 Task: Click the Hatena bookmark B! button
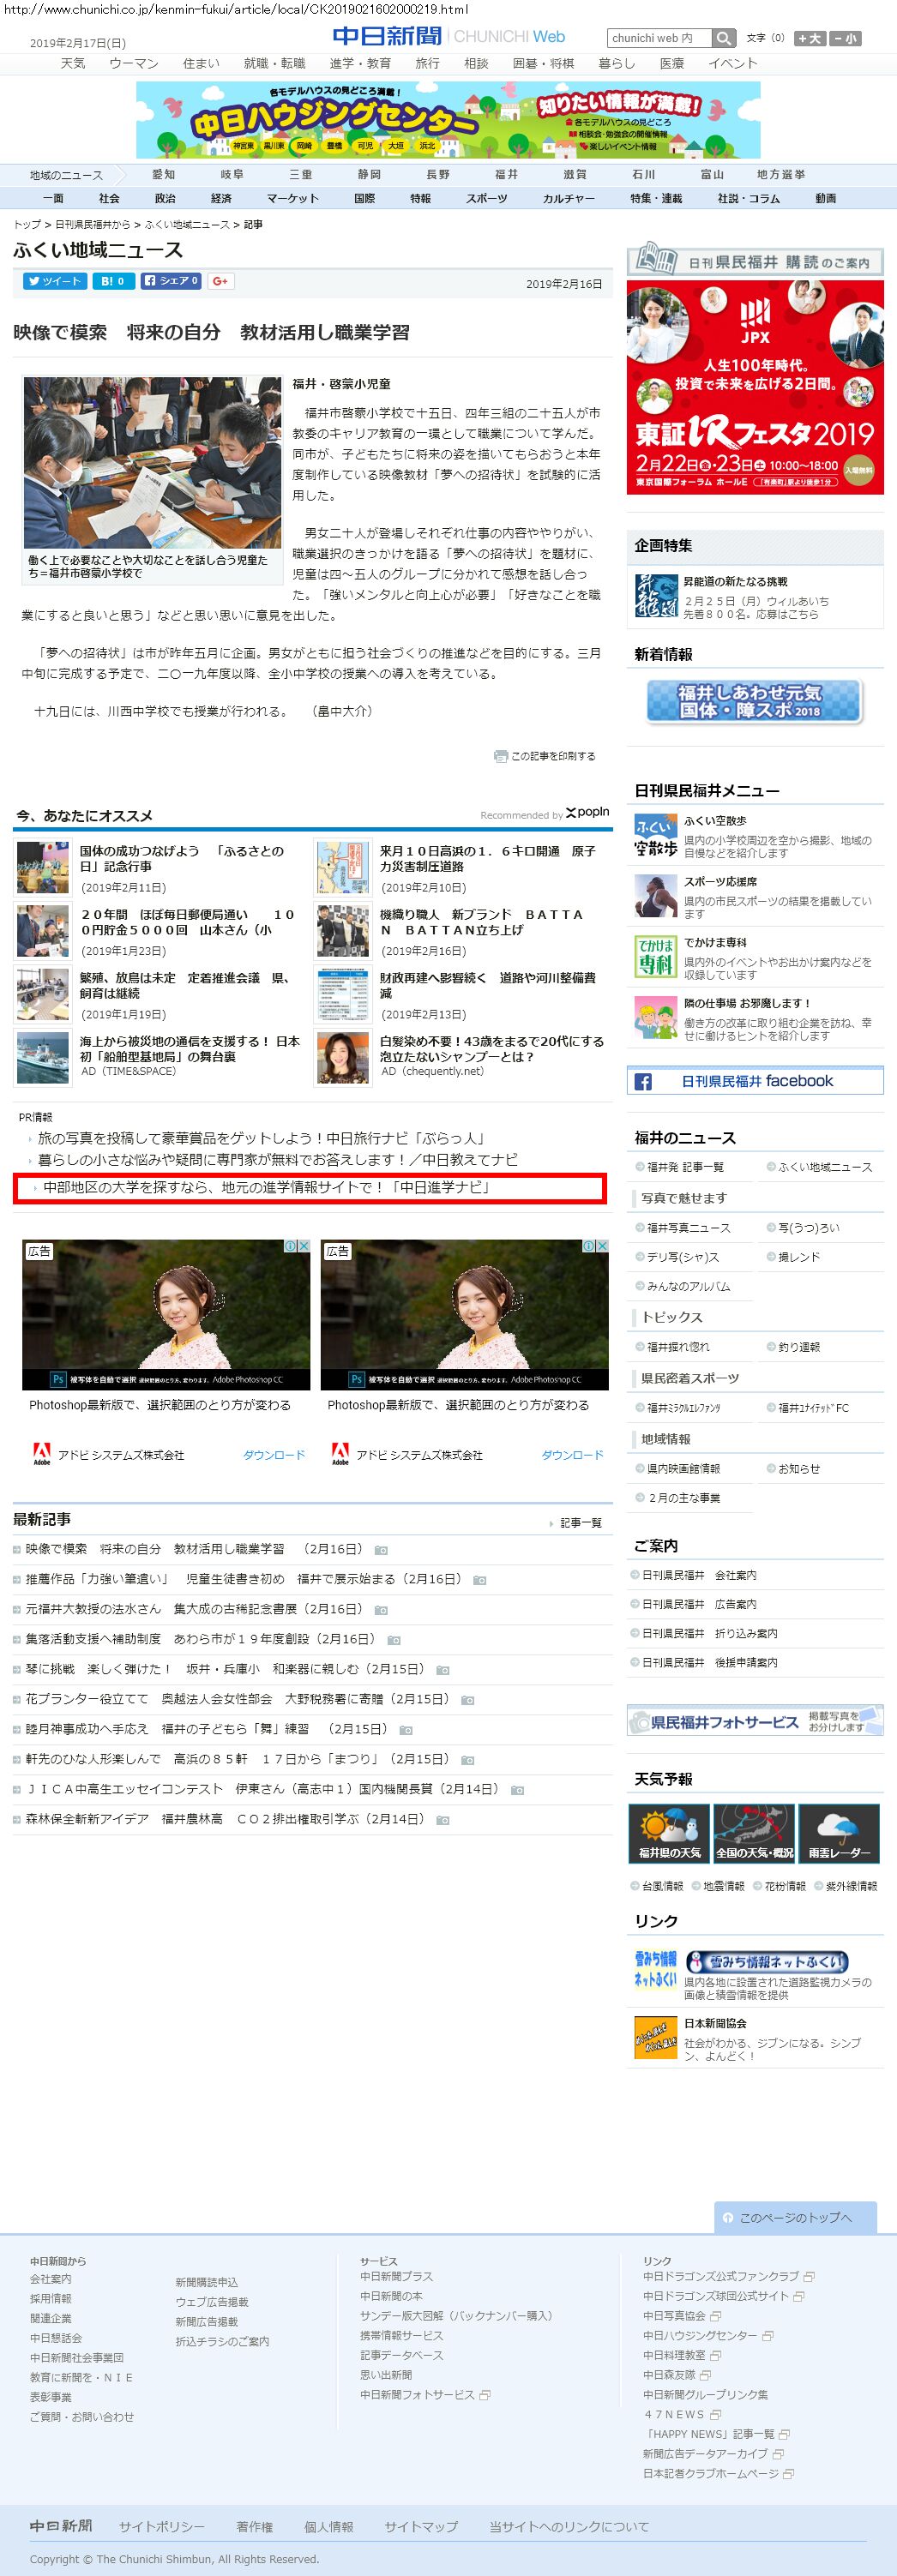(x=113, y=281)
